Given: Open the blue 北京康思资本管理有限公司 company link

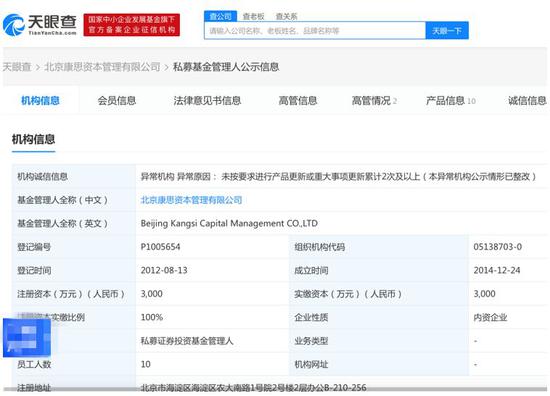Looking at the screenshot, I should [191, 200].
